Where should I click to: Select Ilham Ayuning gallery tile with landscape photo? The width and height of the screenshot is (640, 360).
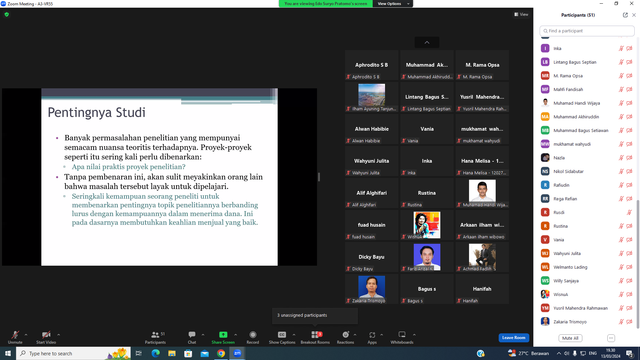point(371,97)
